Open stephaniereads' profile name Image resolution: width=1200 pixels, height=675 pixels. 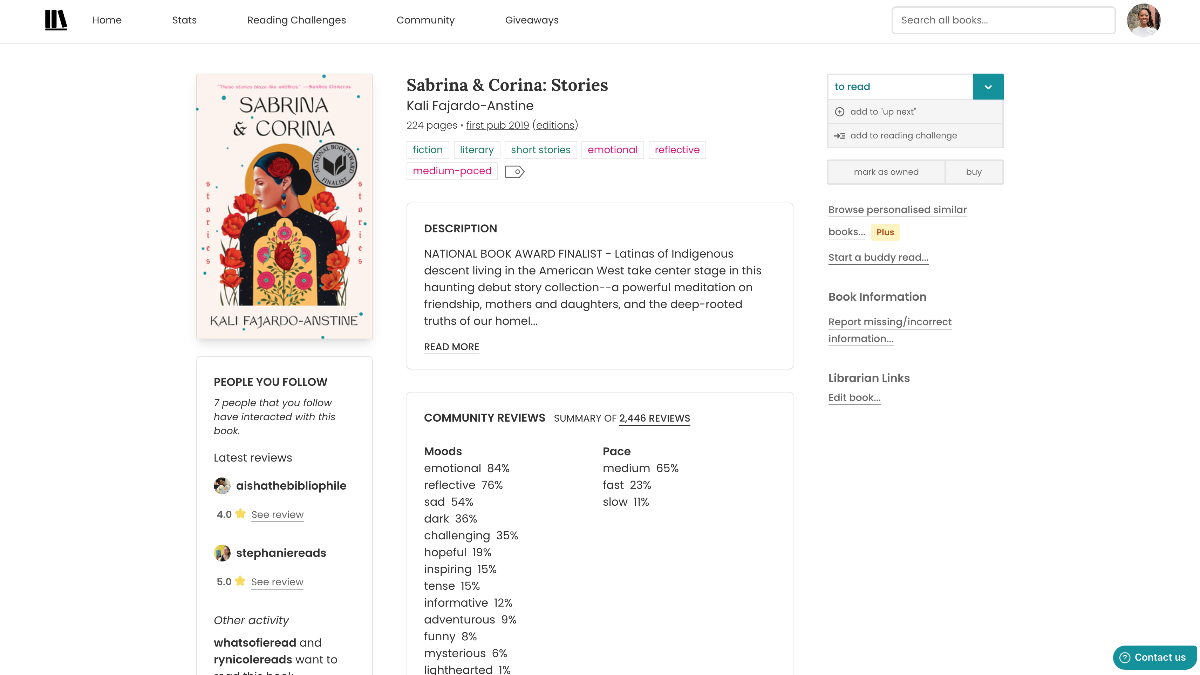pos(281,553)
